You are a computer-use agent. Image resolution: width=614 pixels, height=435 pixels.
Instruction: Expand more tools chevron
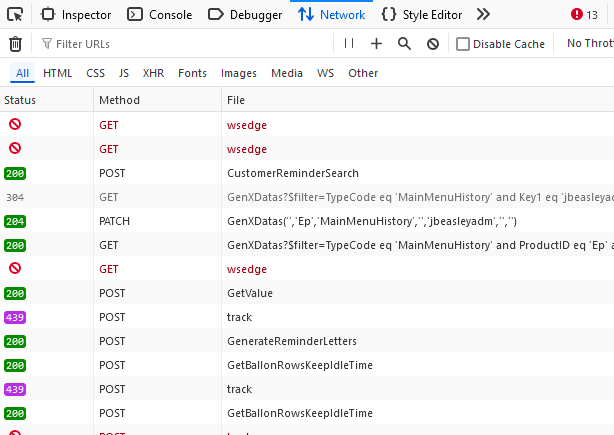pos(483,15)
